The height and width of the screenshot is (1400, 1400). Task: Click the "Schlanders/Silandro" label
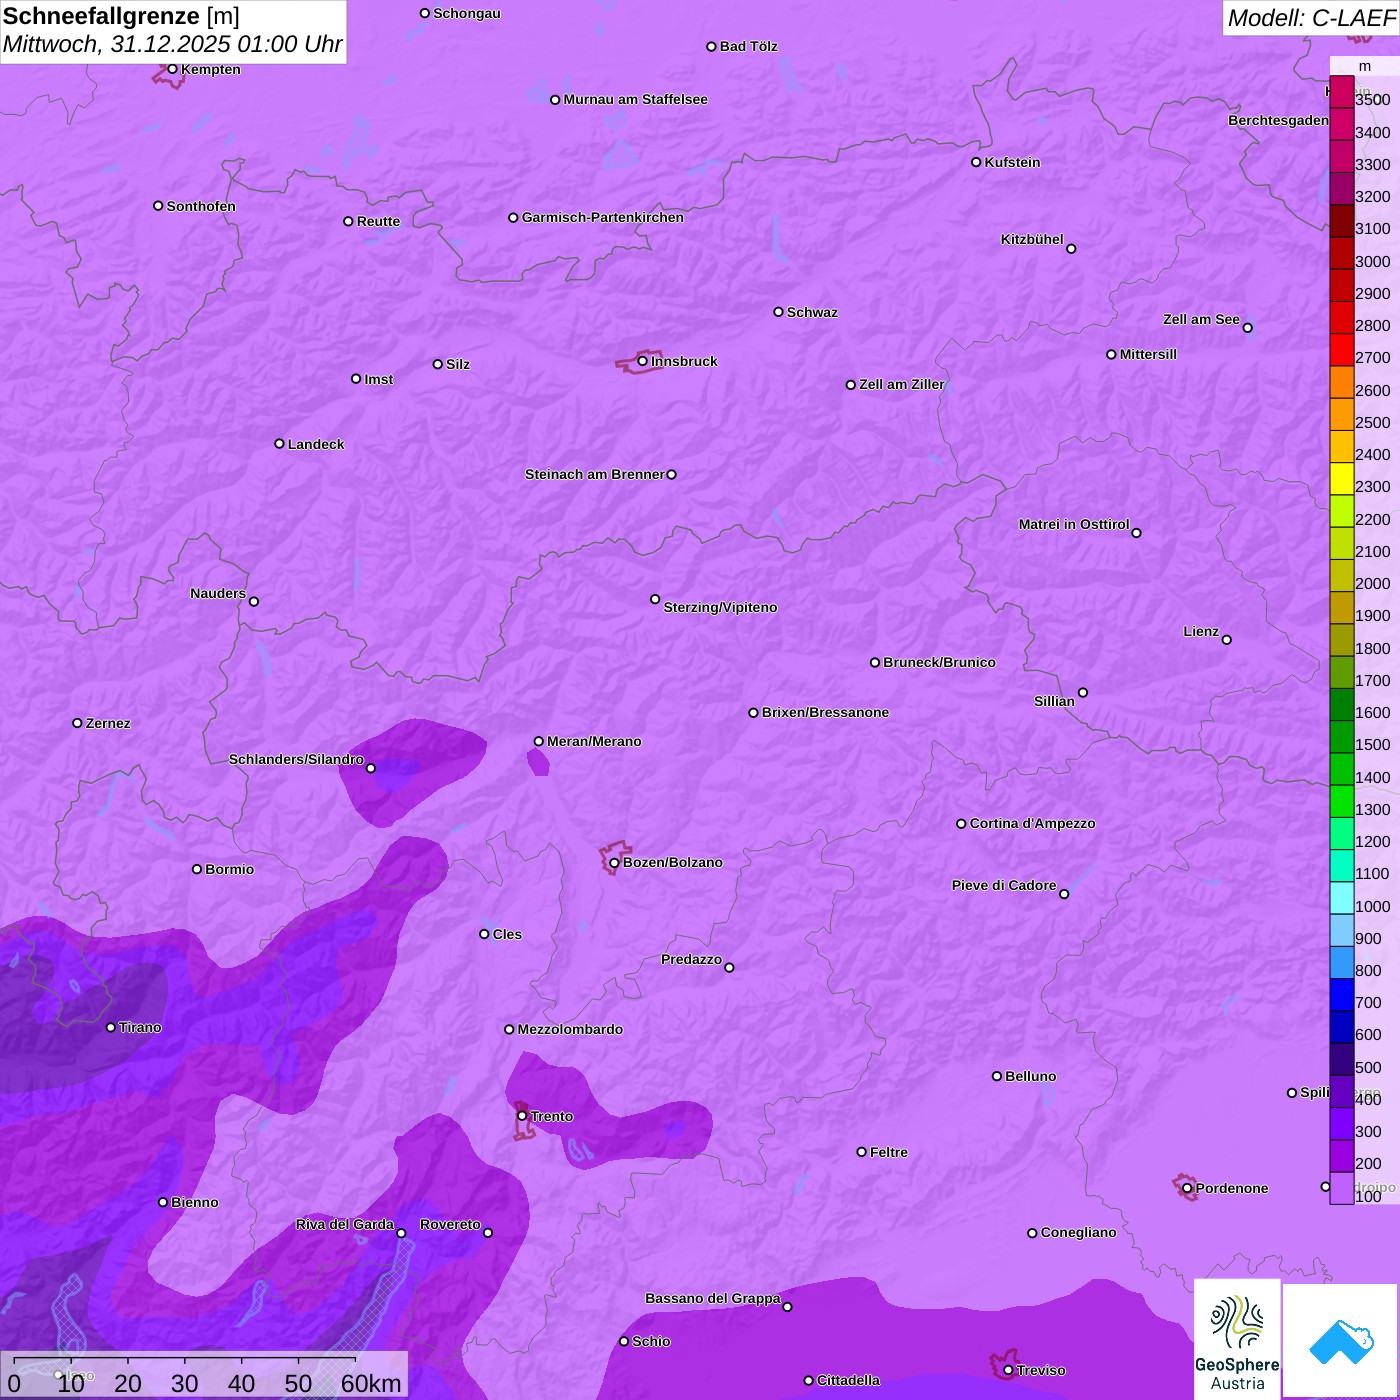coord(296,759)
